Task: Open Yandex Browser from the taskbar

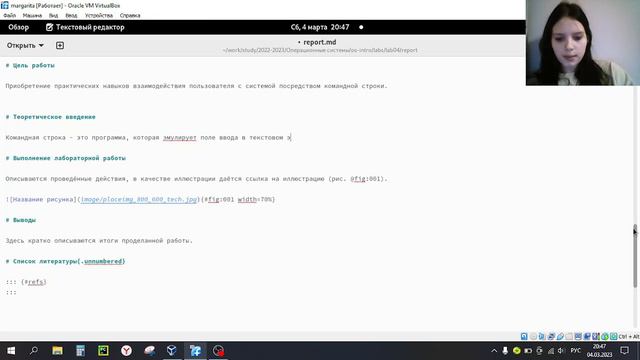Action: point(127,351)
